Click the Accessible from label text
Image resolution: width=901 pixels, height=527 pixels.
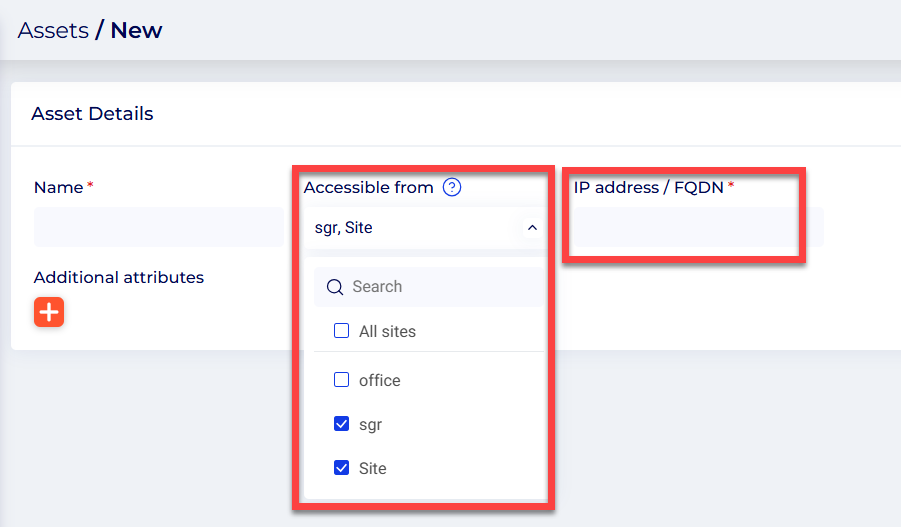pos(368,187)
